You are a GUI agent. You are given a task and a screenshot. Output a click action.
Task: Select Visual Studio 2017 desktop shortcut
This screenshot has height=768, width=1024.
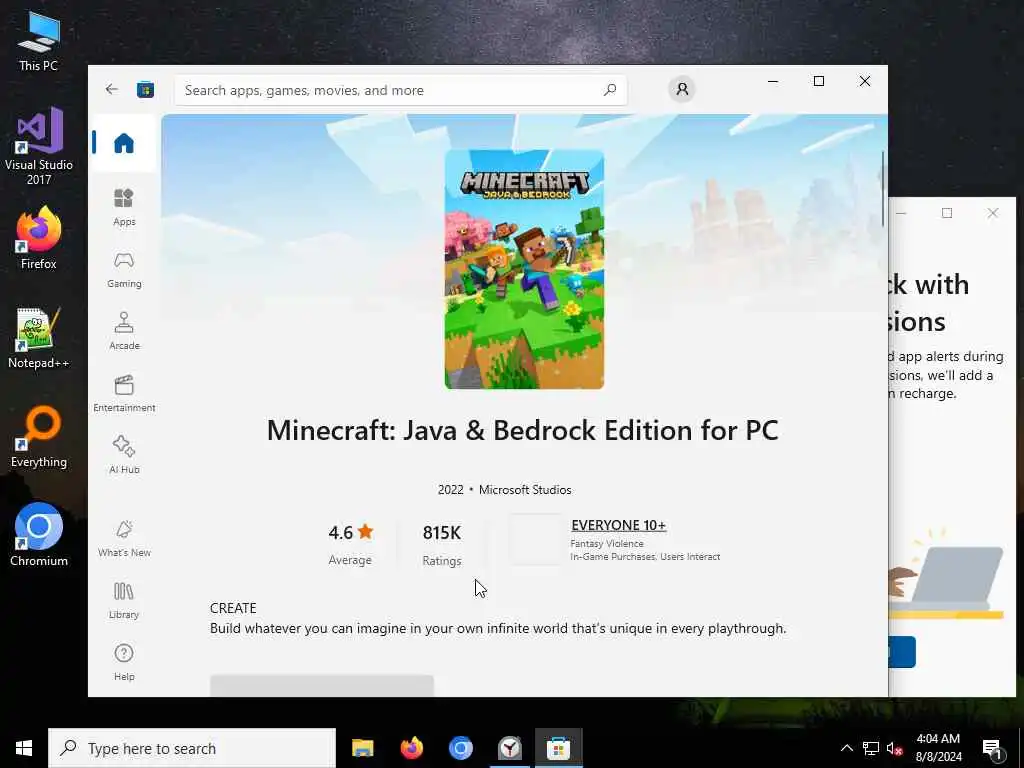[39, 146]
